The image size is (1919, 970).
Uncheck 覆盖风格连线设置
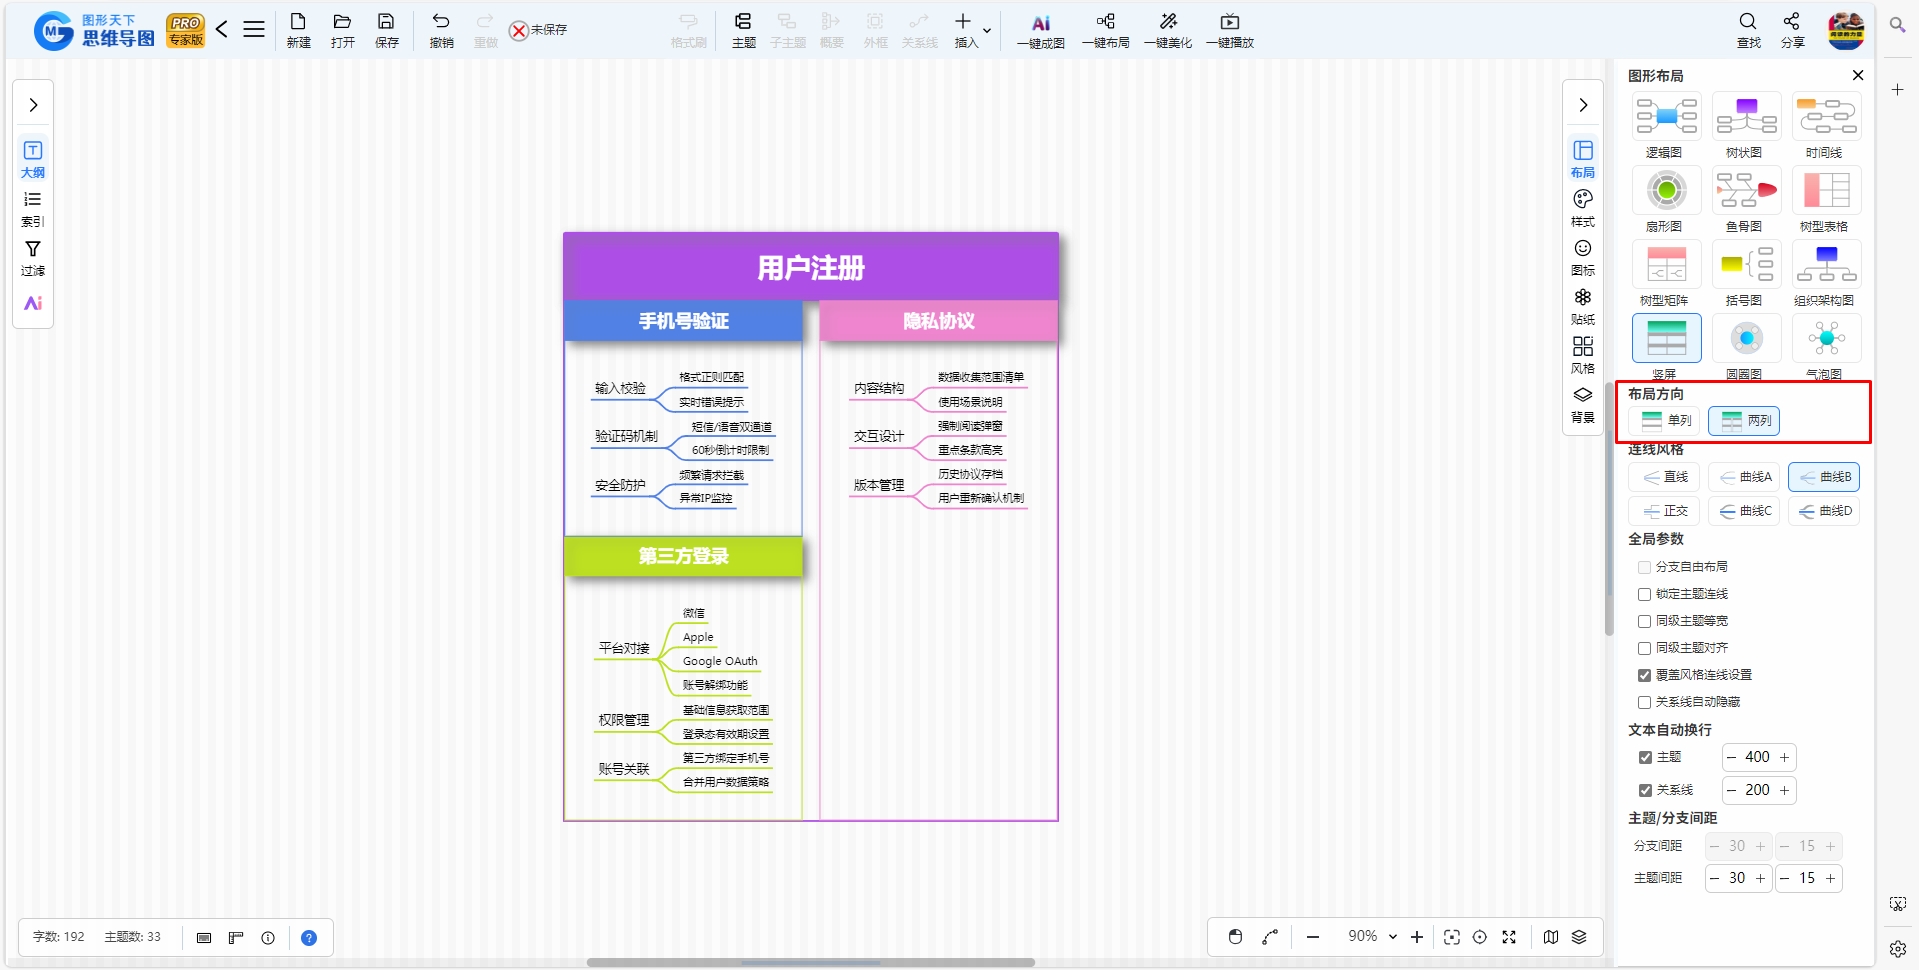(x=1644, y=675)
